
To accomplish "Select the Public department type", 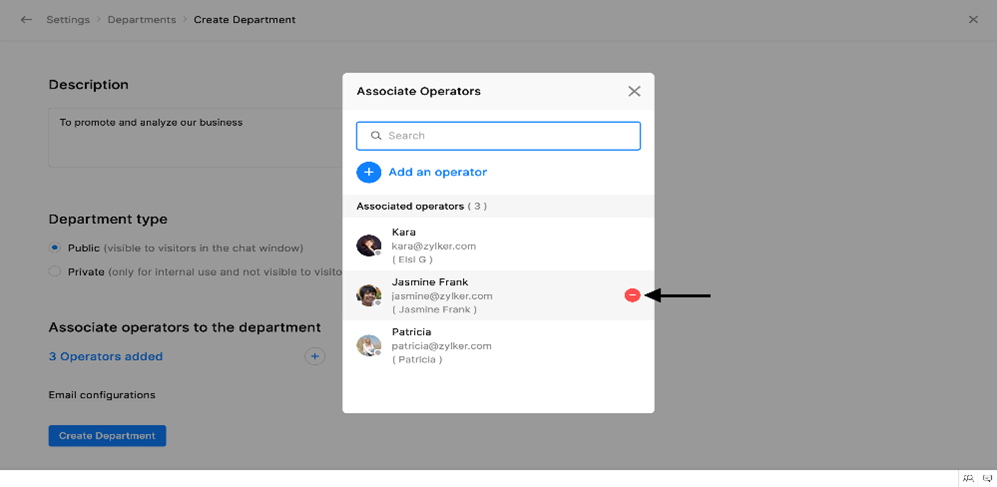I will pyautogui.click(x=55, y=247).
